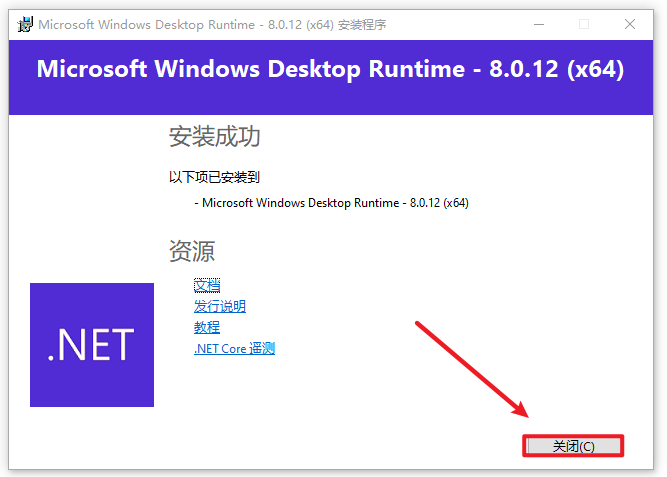The image size is (667, 477).
Task: Click the installer icon in the title bar
Action: click(x=23, y=24)
